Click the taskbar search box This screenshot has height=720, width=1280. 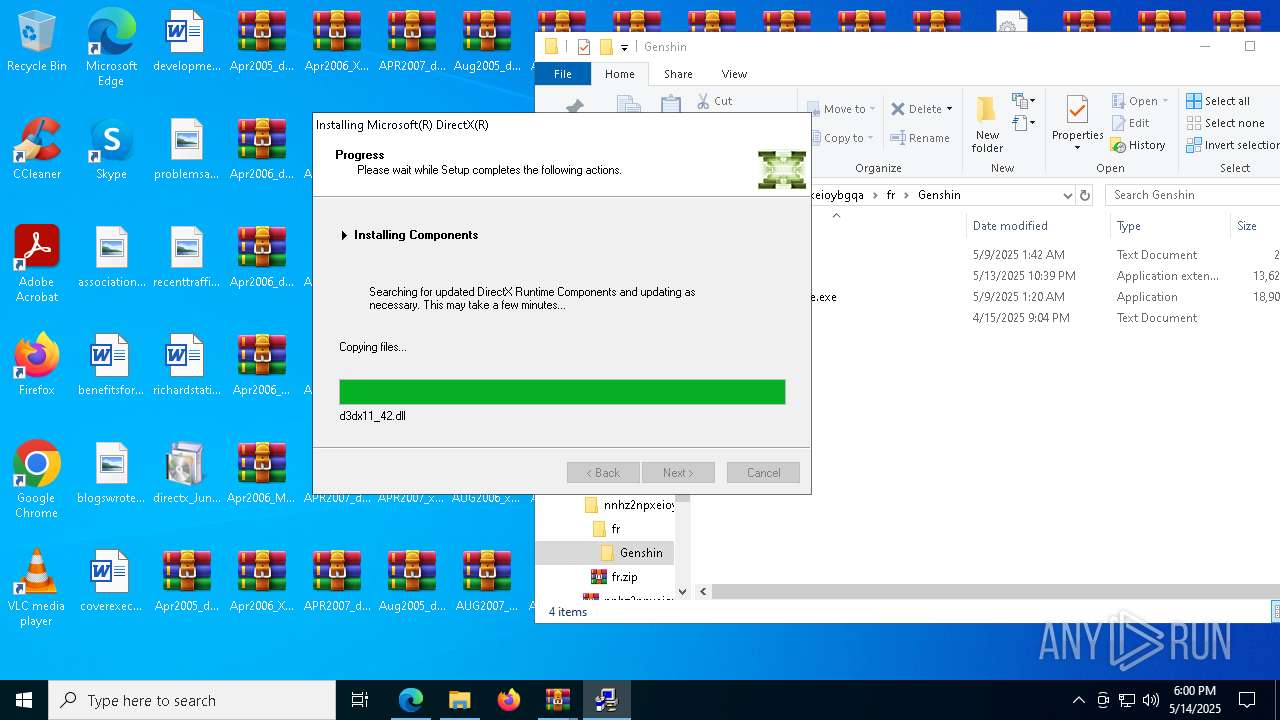tap(192, 700)
